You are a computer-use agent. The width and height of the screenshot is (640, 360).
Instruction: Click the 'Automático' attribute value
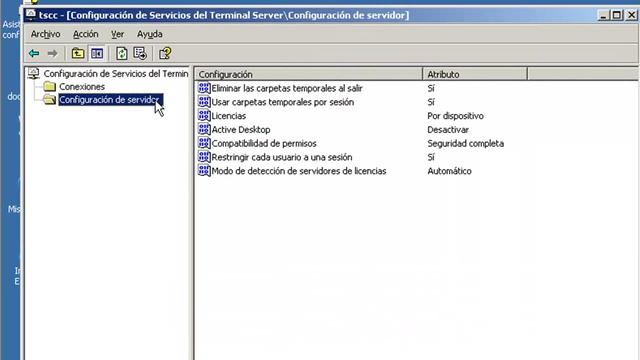pos(449,171)
